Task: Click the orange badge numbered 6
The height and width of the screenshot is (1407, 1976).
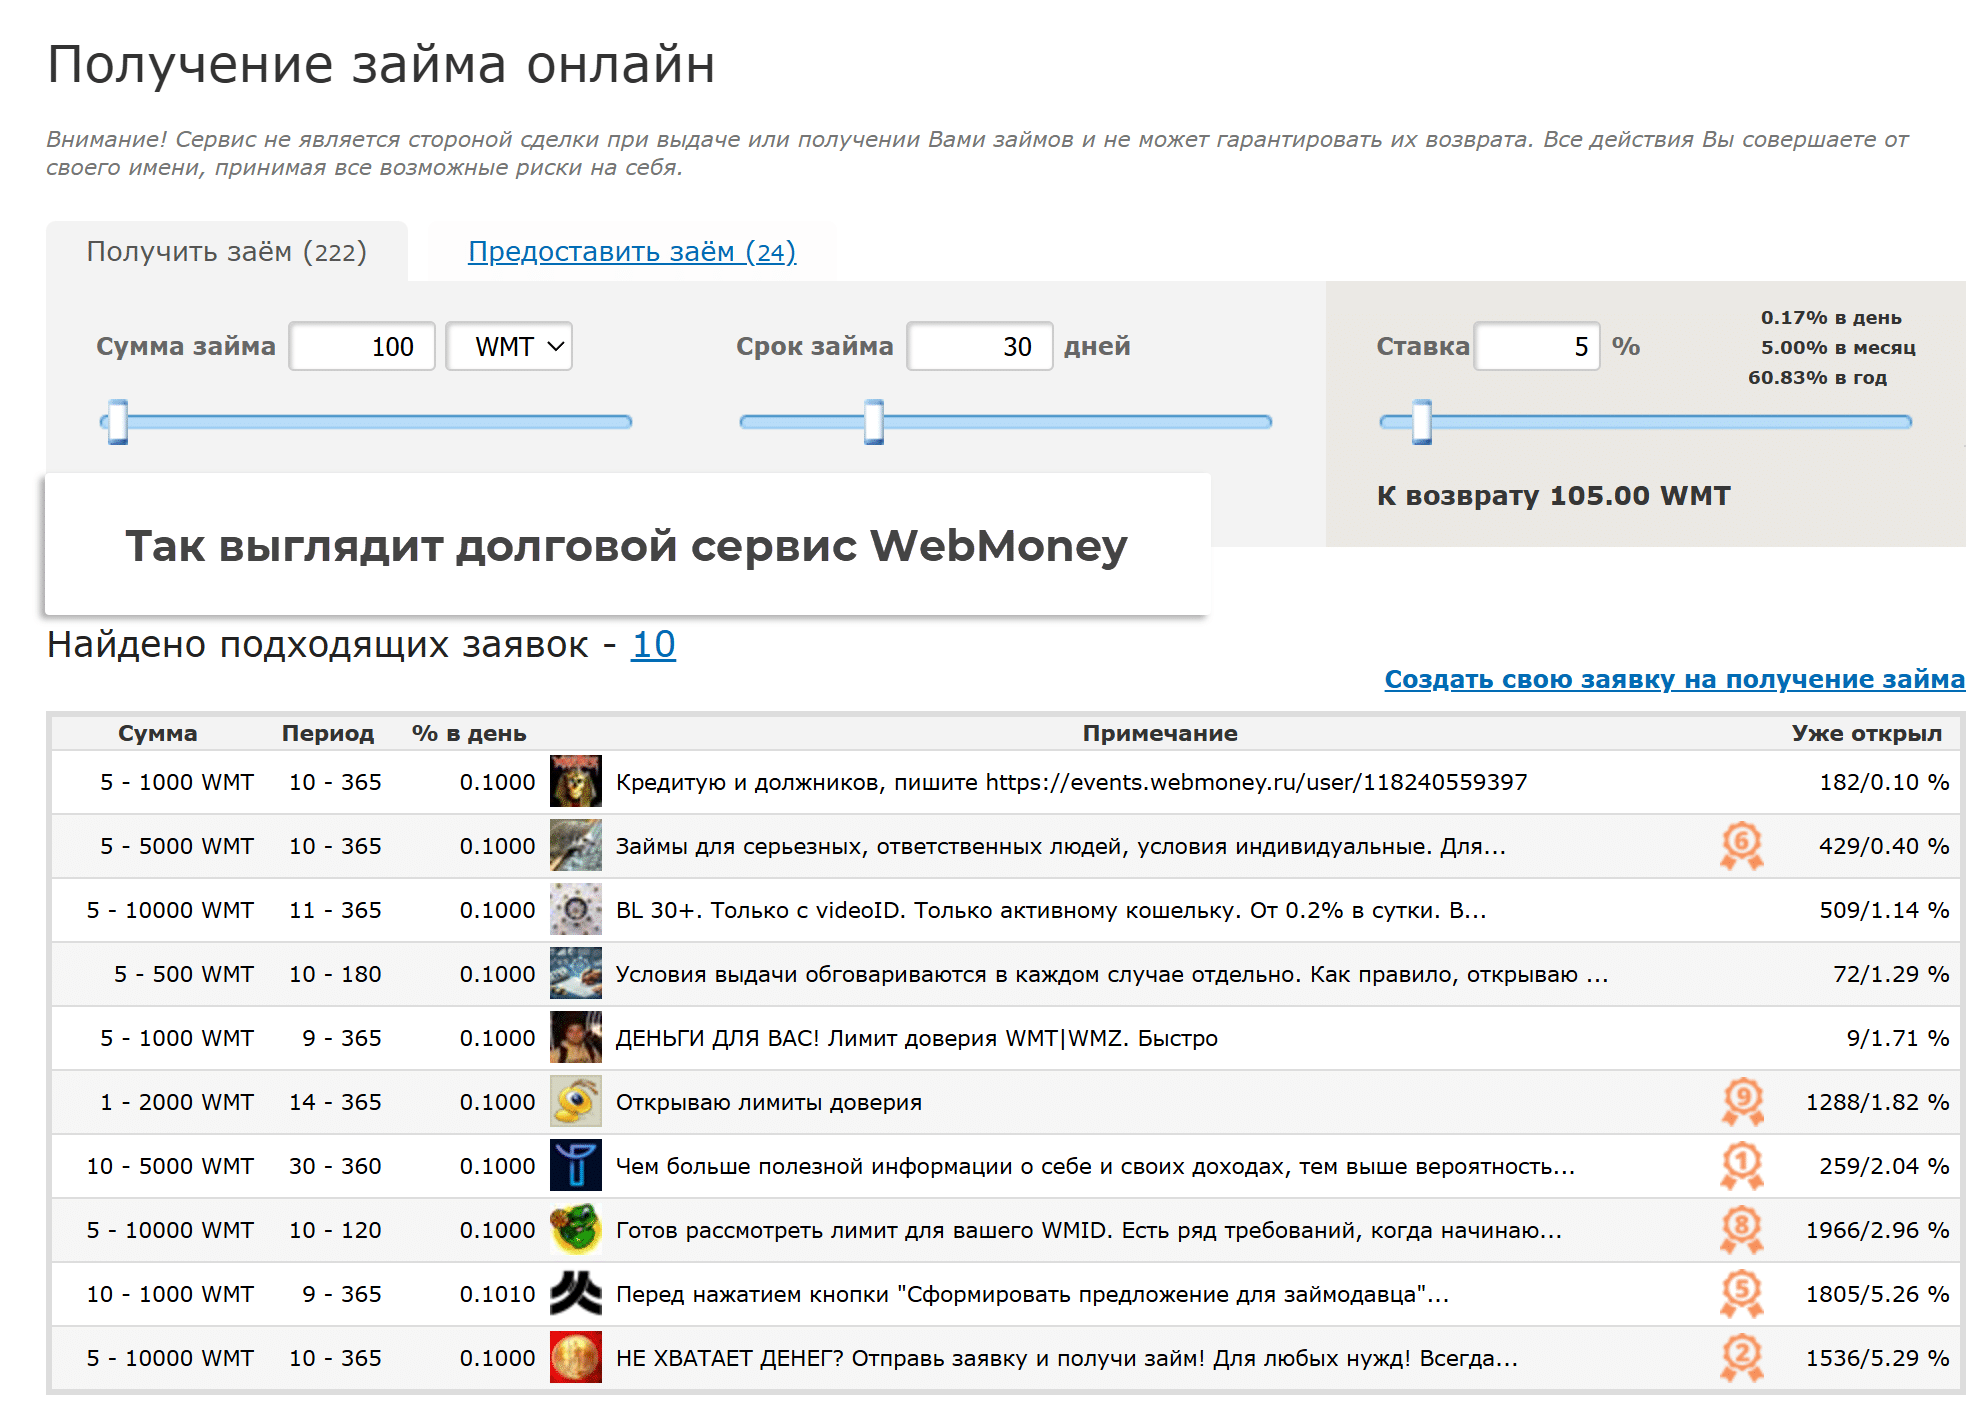Action: [1741, 845]
